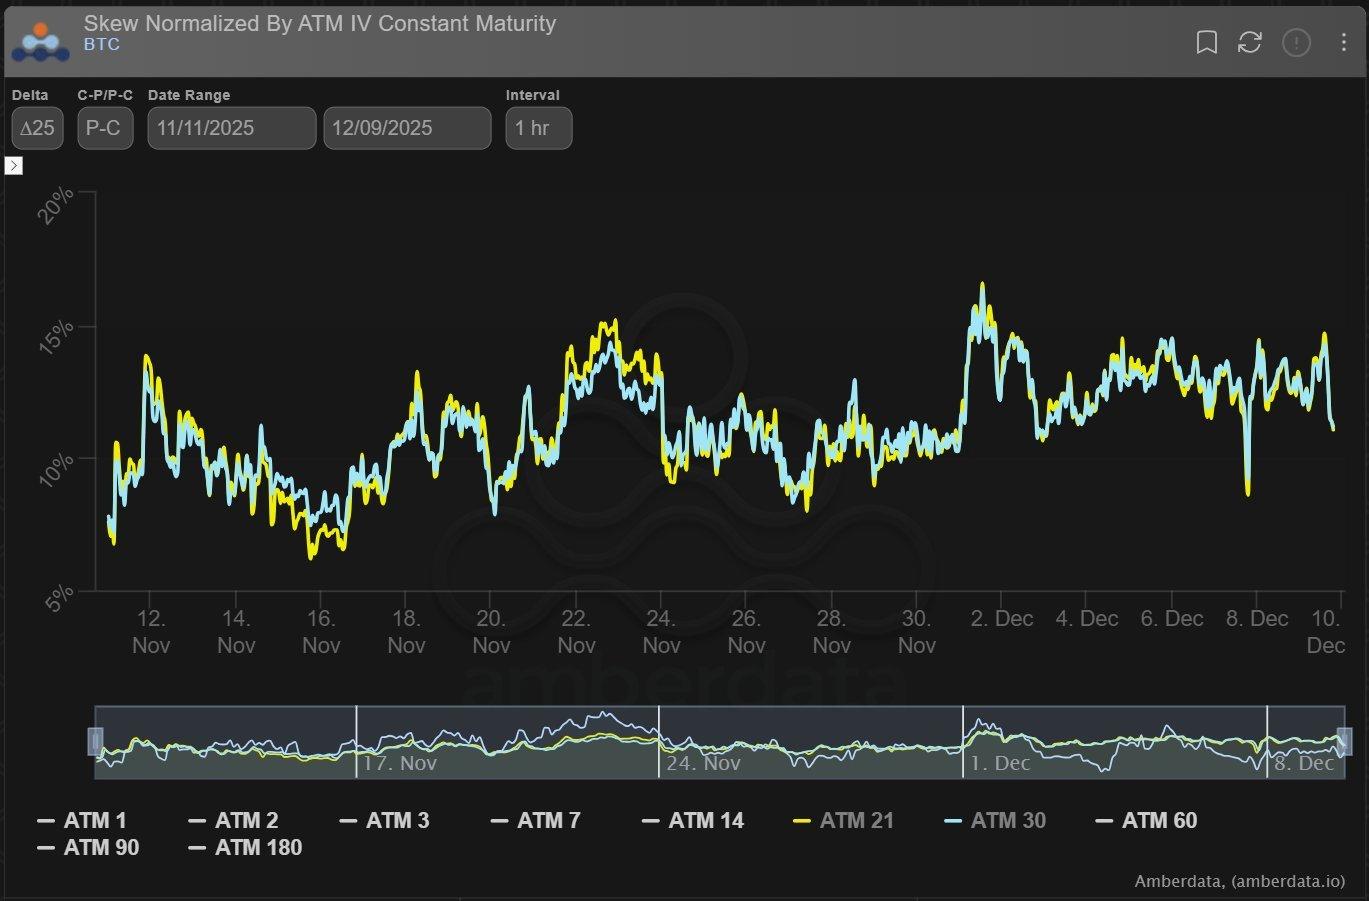Expand the side panel arrow icon
This screenshot has width=1369, height=901.
click(x=14, y=166)
